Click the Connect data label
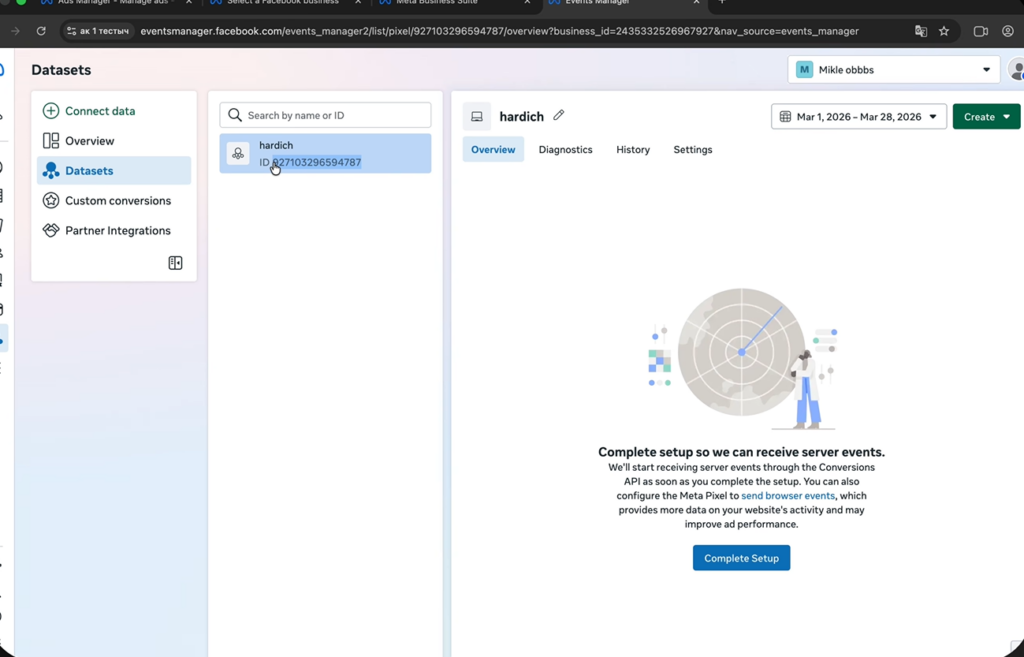Image resolution: width=1024 pixels, height=657 pixels. 100,111
